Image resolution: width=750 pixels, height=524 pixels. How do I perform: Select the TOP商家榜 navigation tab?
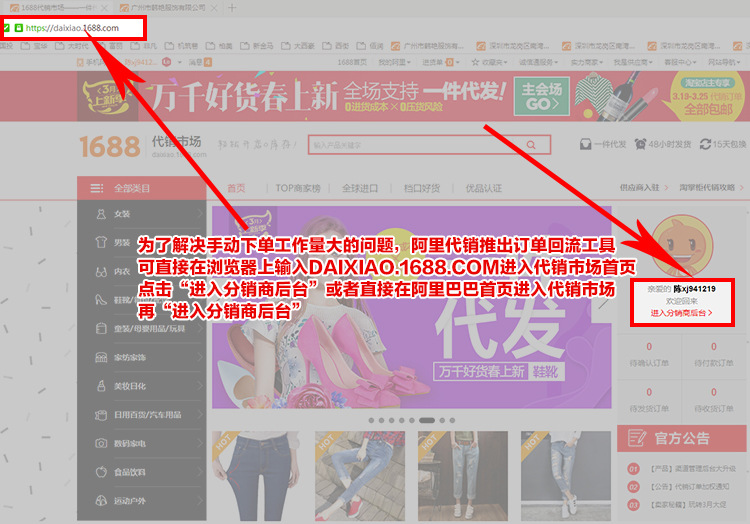298,188
